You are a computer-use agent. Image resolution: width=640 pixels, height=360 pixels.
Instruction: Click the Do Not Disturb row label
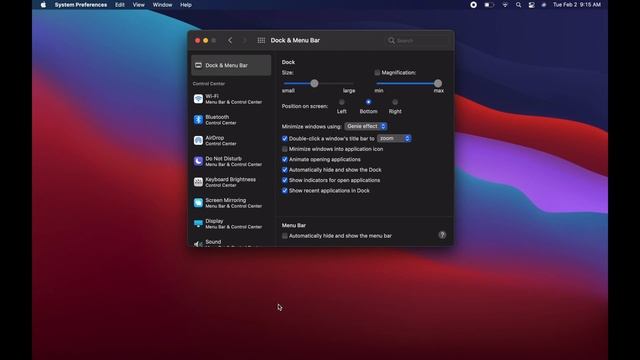224,159
